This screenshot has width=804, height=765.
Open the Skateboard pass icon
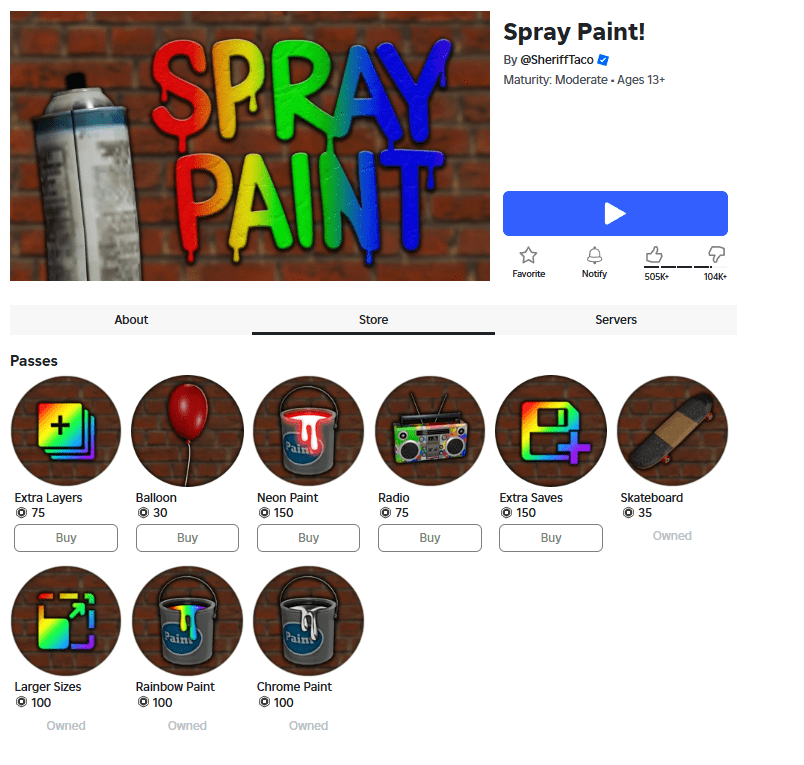click(x=672, y=431)
